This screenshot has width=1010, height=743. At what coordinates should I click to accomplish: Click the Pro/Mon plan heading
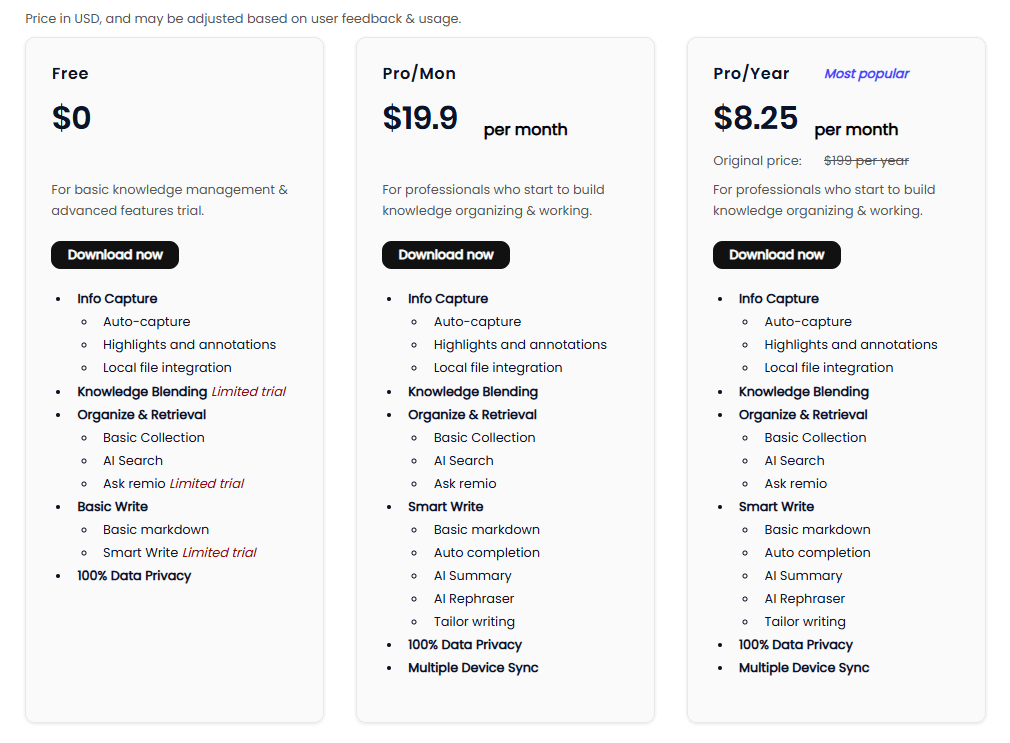click(x=419, y=73)
